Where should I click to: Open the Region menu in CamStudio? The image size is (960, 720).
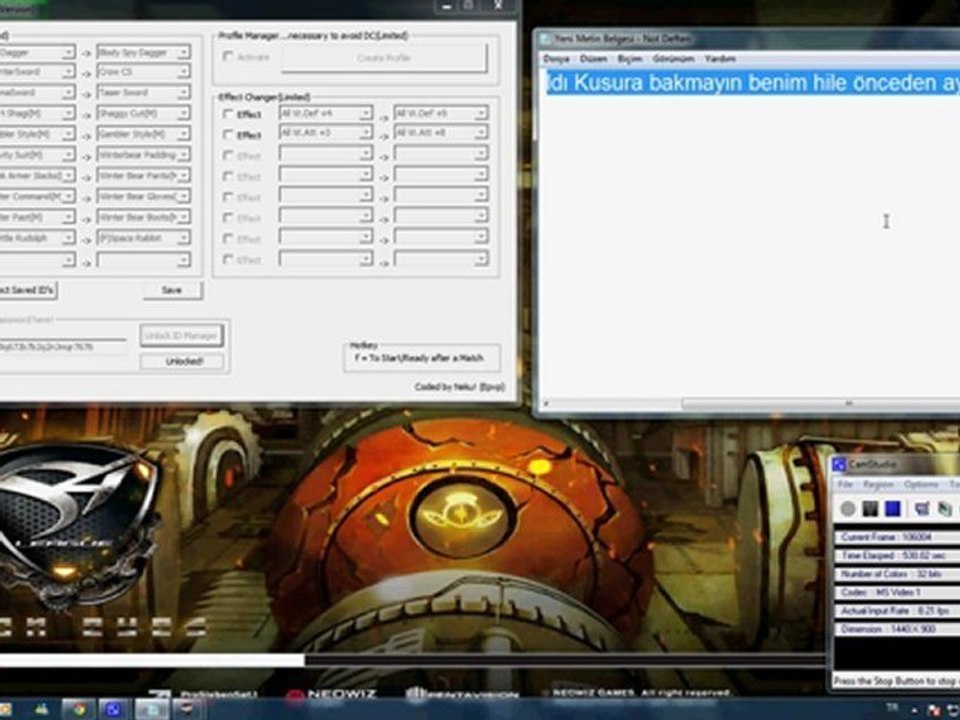click(x=878, y=484)
